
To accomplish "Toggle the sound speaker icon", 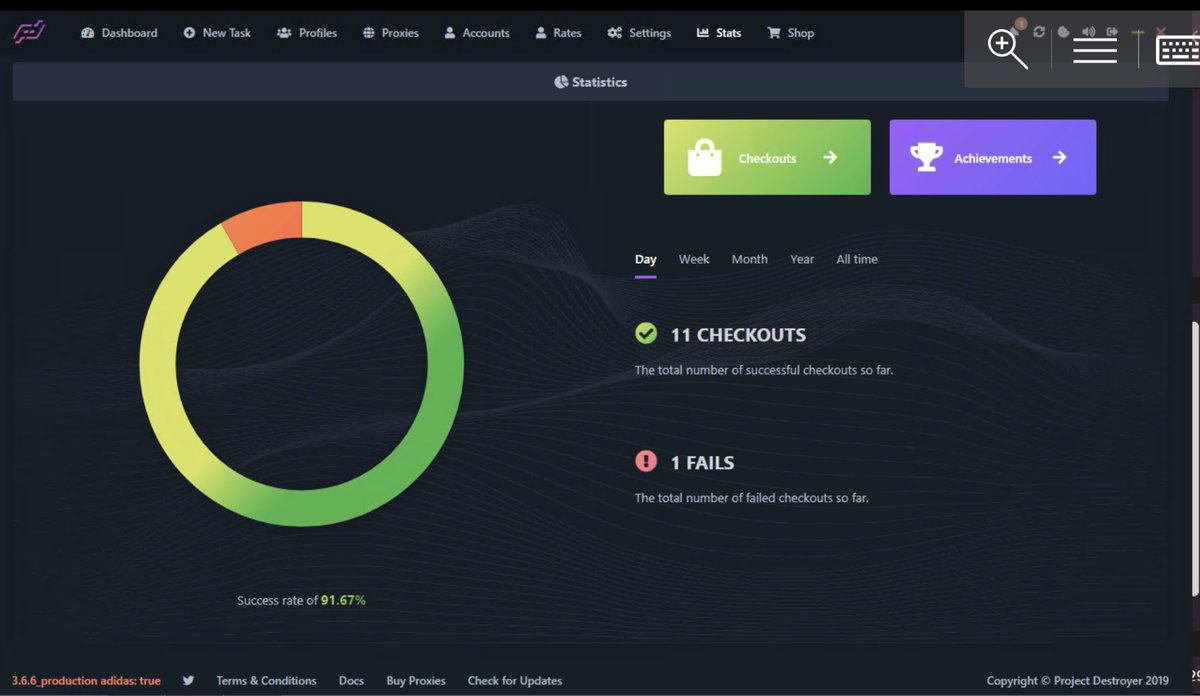I will pyautogui.click(x=1088, y=32).
